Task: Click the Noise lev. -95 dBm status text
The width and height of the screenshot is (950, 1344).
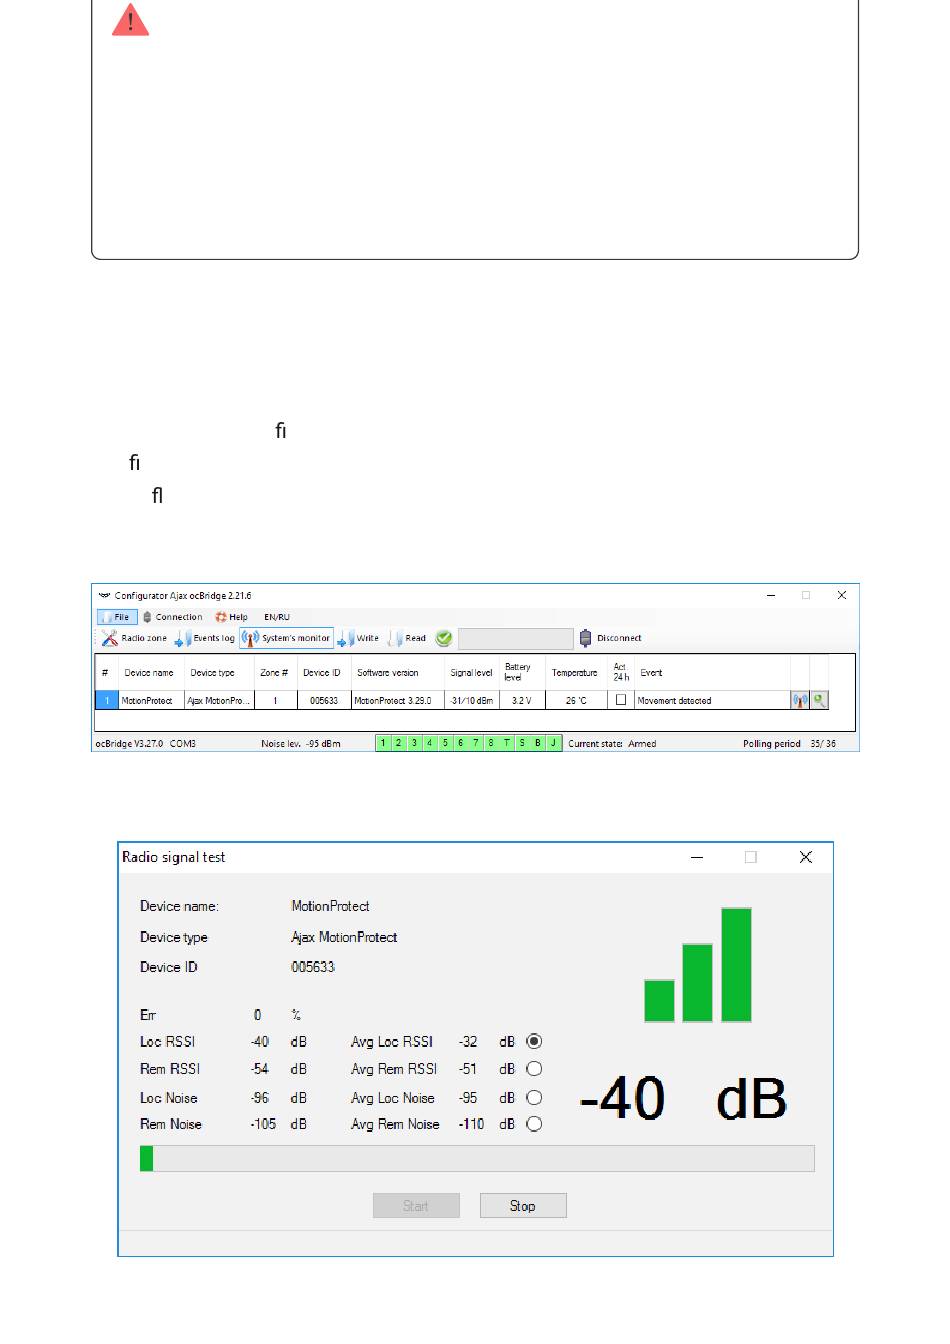Action: tap(300, 744)
